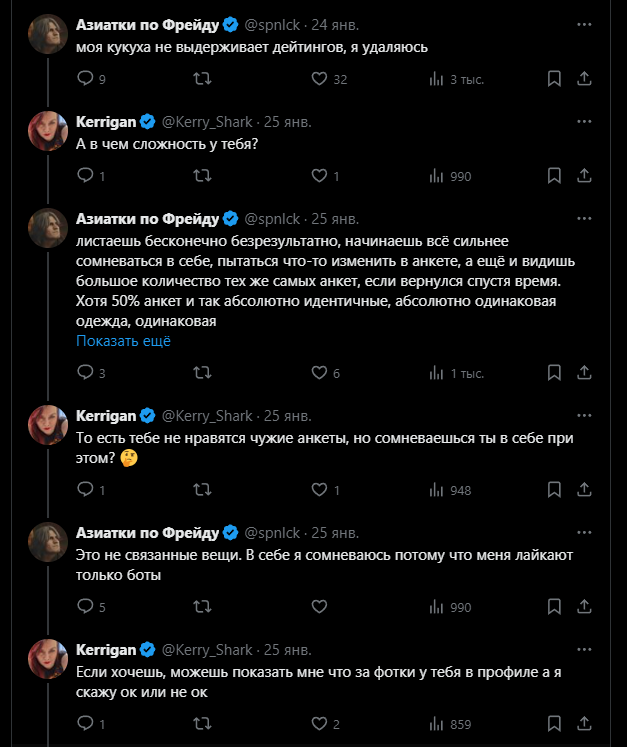Retweet Kerrigan's last reply about photos
This screenshot has width=627, height=747.
201,724
